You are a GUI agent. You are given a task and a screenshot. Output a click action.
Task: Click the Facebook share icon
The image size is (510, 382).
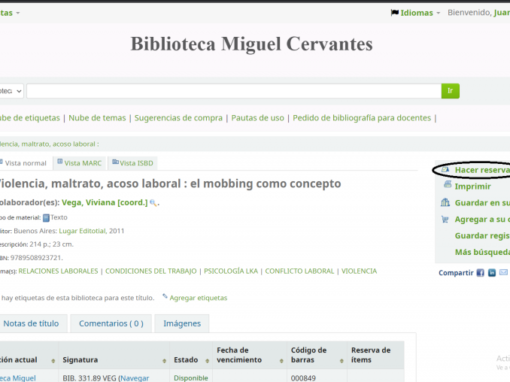click(x=480, y=273)
